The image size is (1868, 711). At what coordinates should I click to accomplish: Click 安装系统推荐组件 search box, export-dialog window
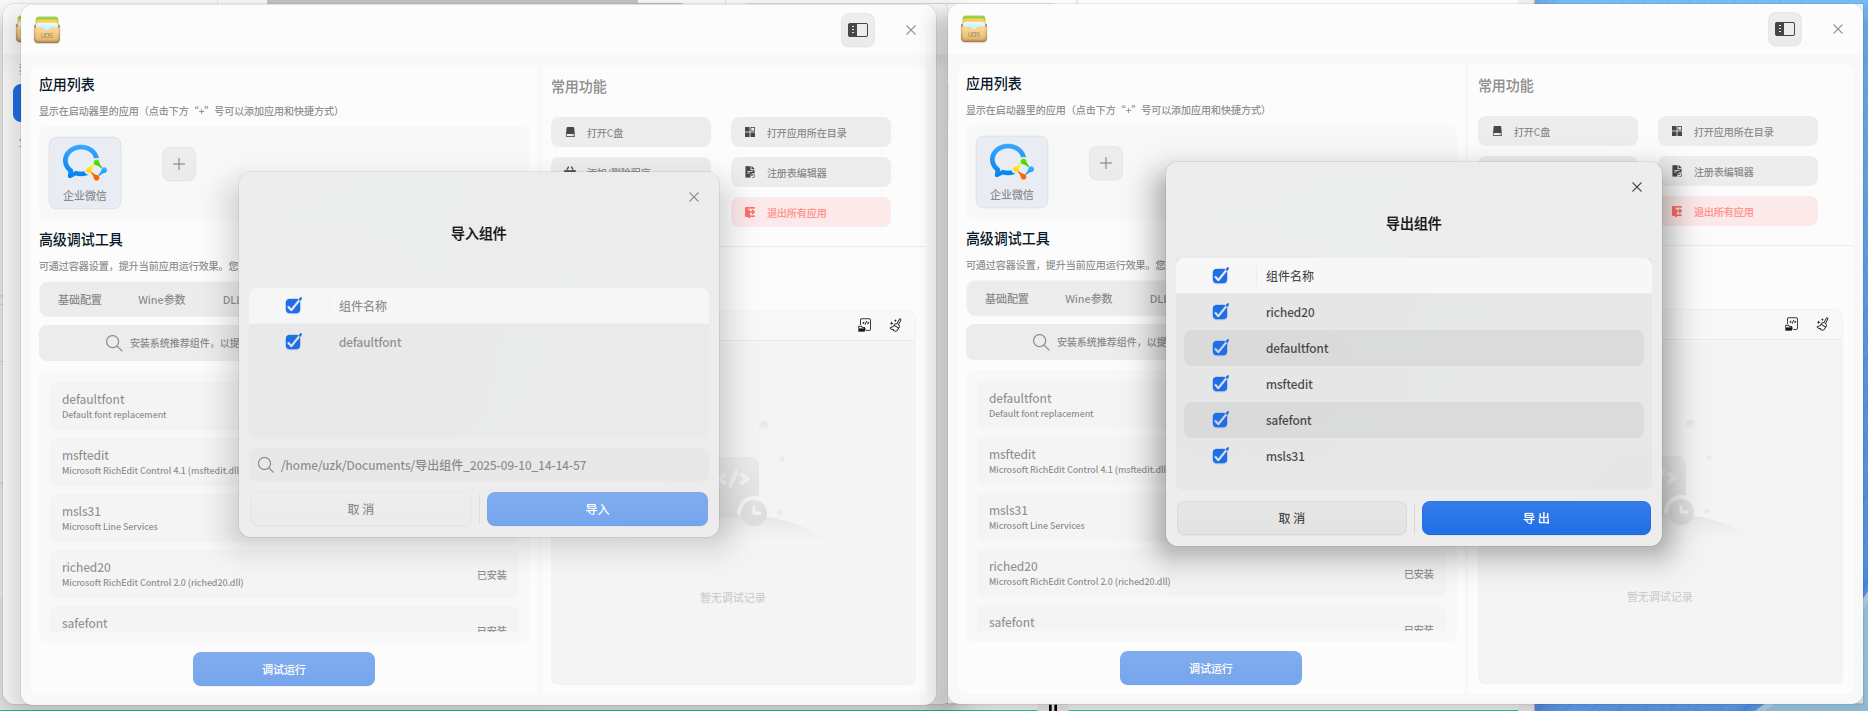(x=1067, y=342)
